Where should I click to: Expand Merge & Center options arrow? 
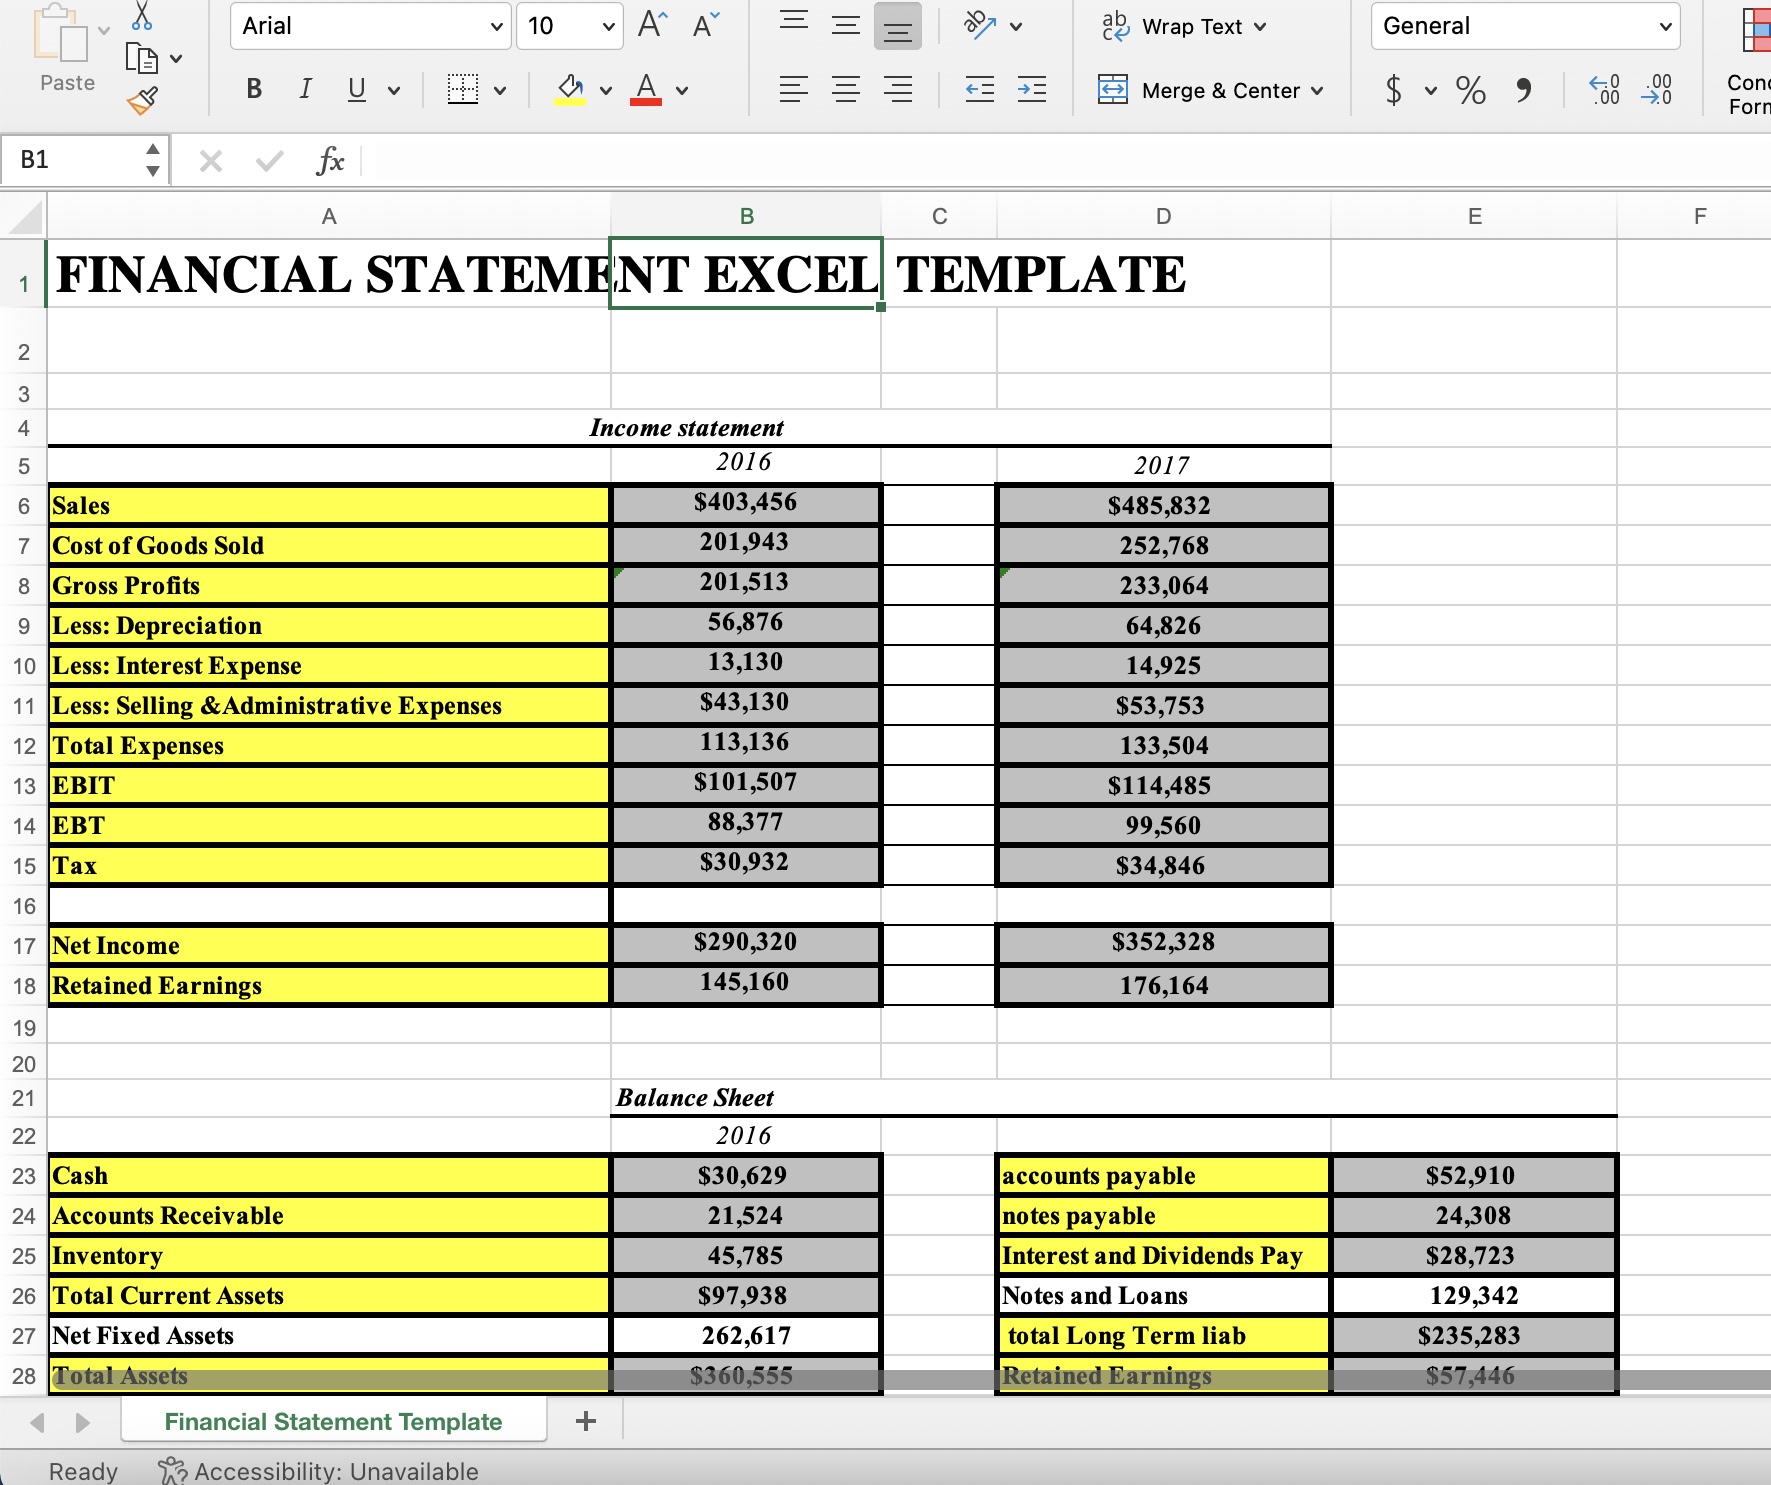click(x=1317, y=91)
